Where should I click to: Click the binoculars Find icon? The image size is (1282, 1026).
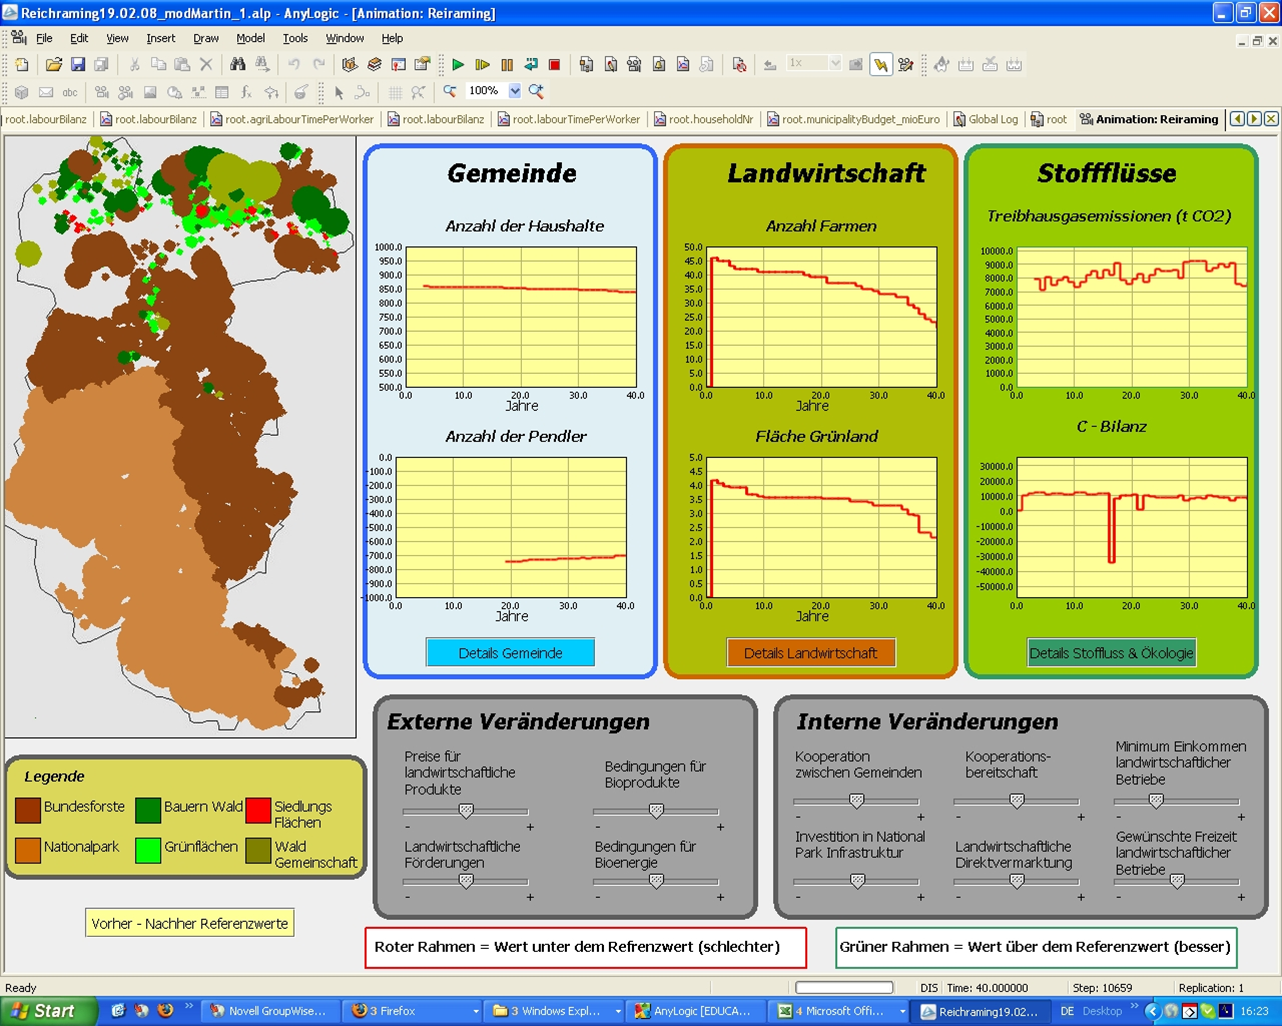point(238,65)
